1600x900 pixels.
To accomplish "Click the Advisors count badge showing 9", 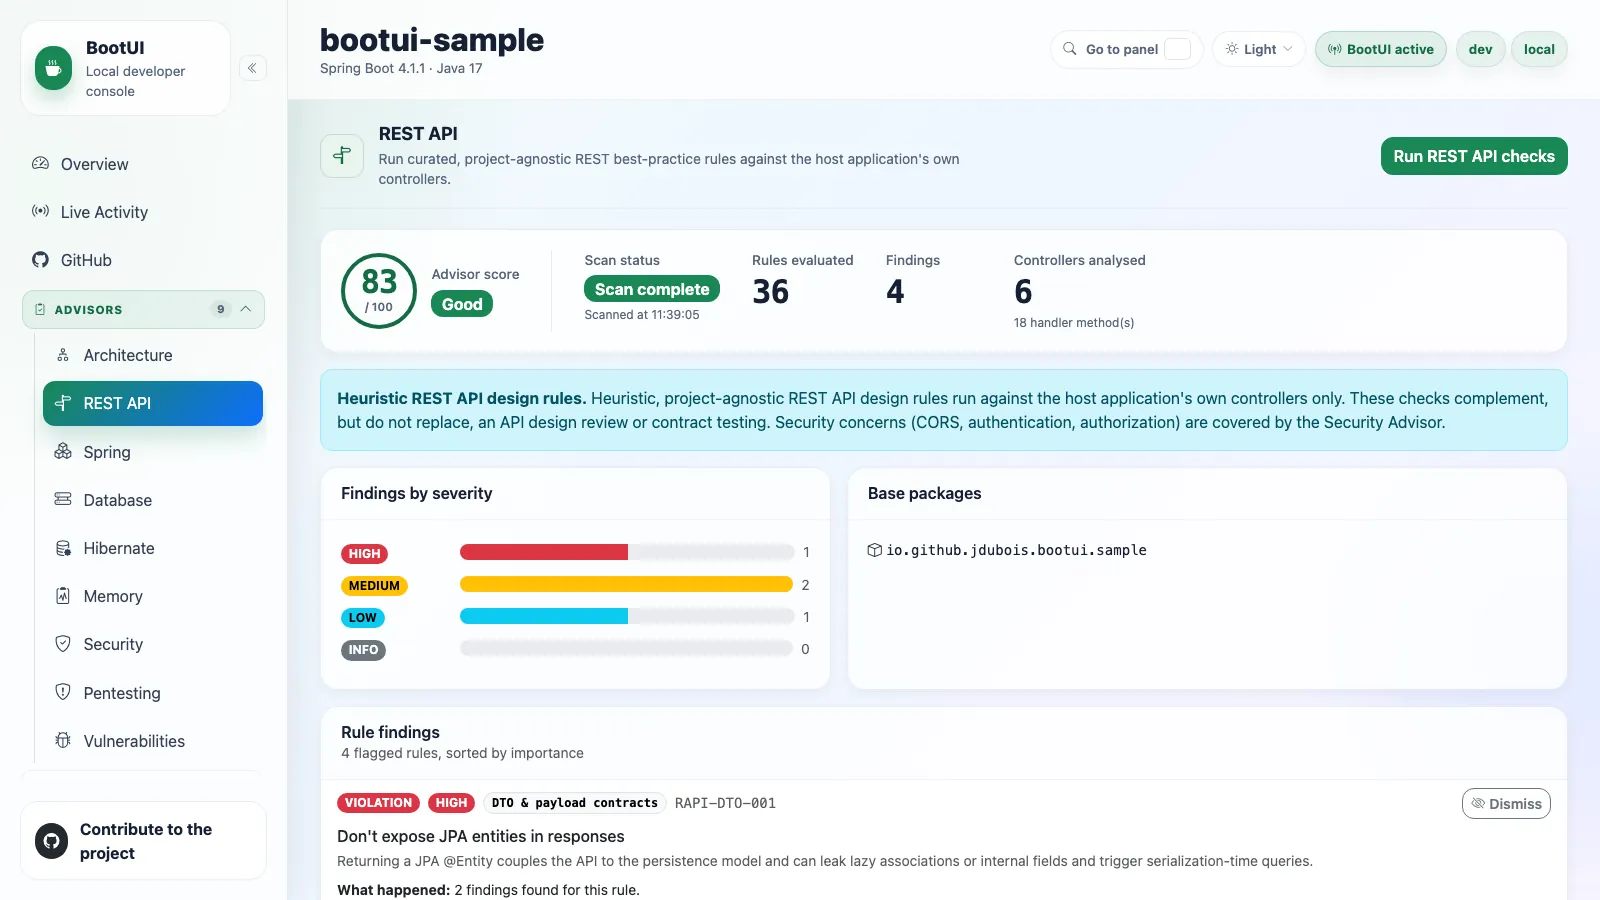I will pos(221,309).
